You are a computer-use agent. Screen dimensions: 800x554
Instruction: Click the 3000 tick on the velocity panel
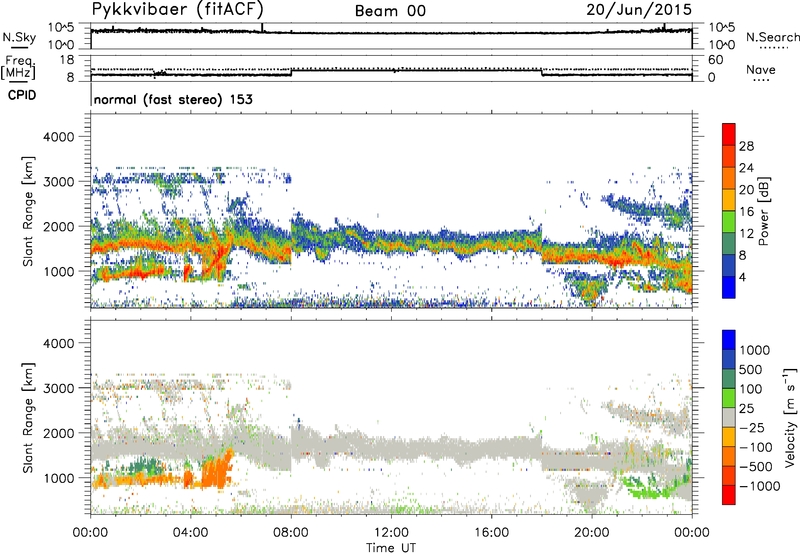pos(58,388)
